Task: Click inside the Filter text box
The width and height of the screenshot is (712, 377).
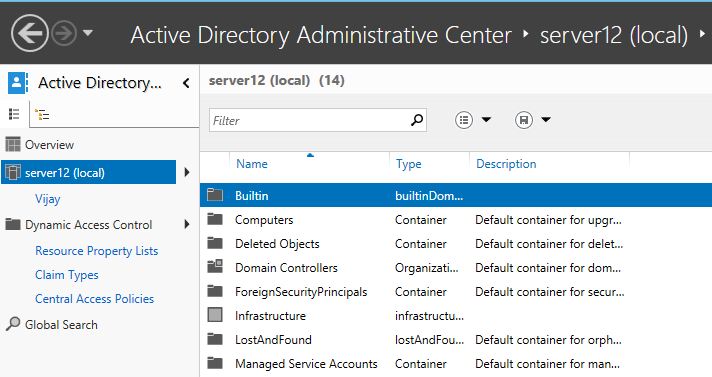Action: pos(309,120)
